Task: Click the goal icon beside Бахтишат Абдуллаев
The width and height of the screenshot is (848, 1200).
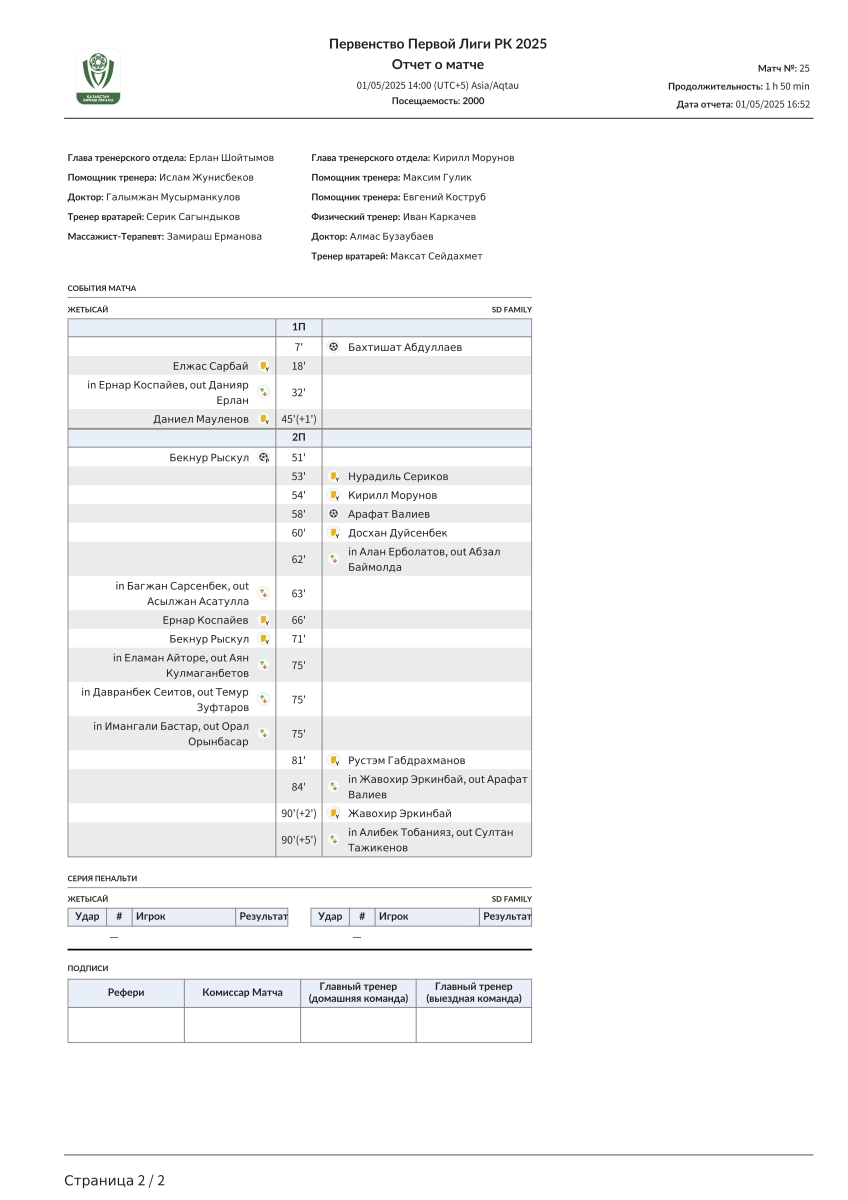Action: tap(334, 347)
